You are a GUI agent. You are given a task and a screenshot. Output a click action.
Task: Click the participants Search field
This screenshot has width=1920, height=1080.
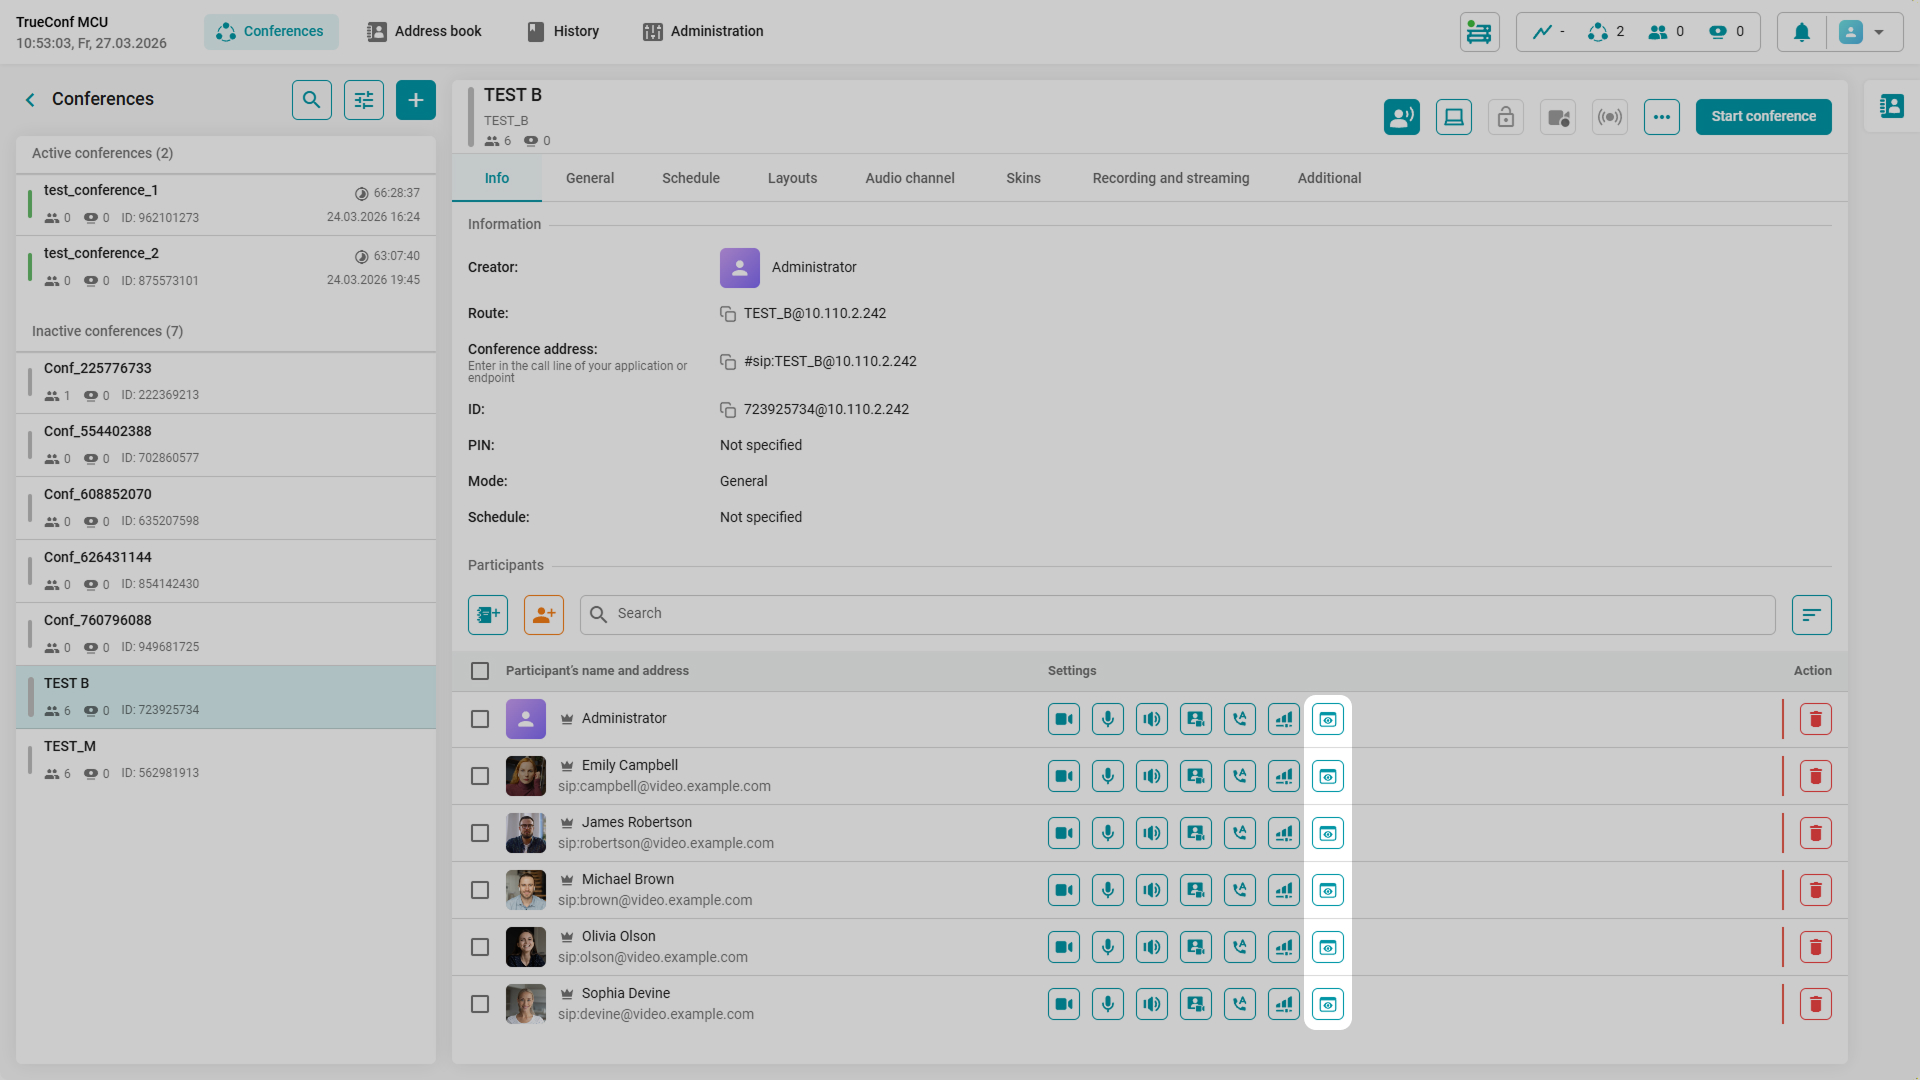[x=1180, y=614]
